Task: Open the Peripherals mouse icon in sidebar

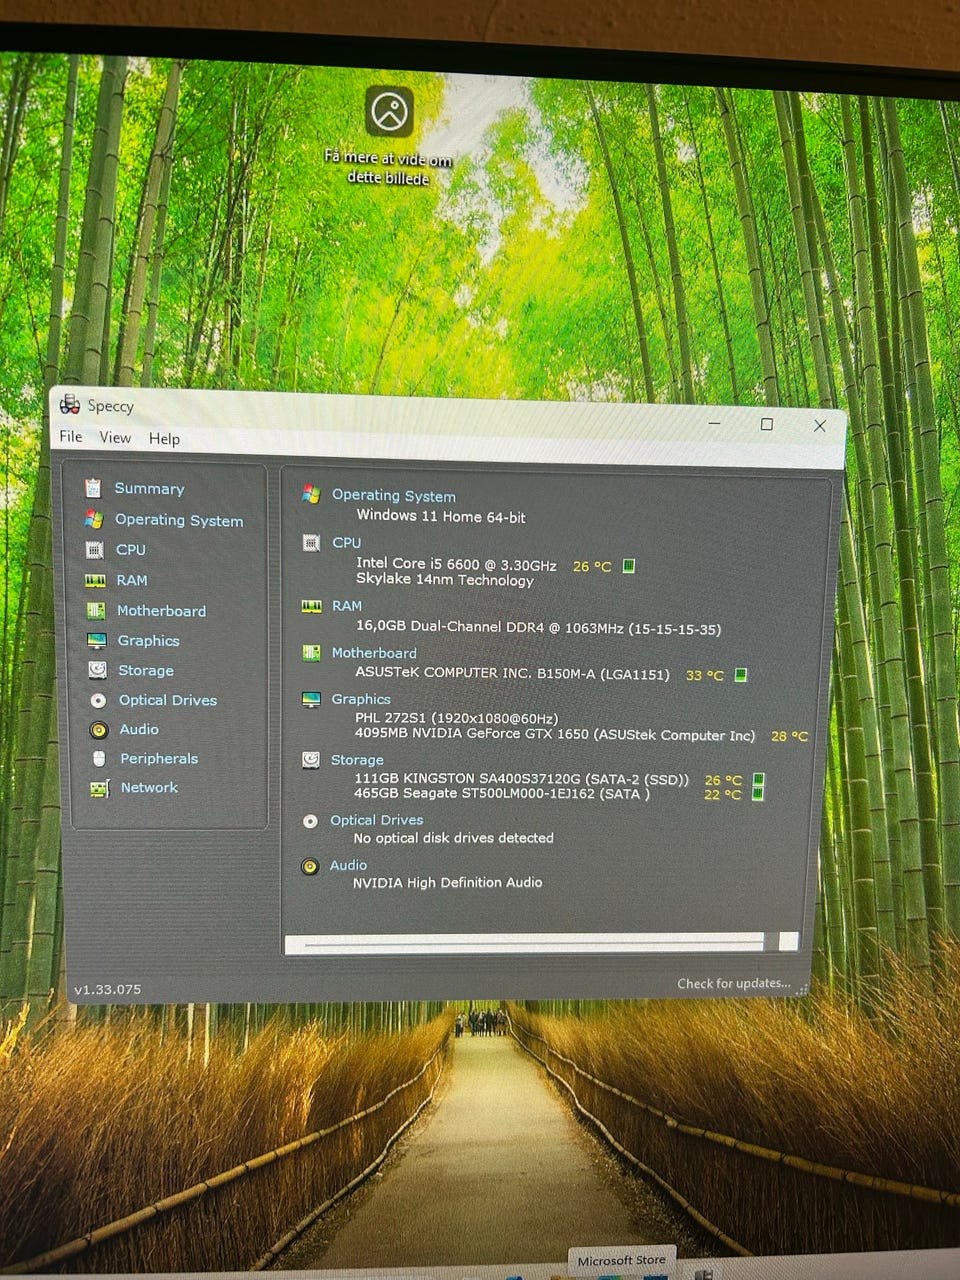Action: (99, 758)
